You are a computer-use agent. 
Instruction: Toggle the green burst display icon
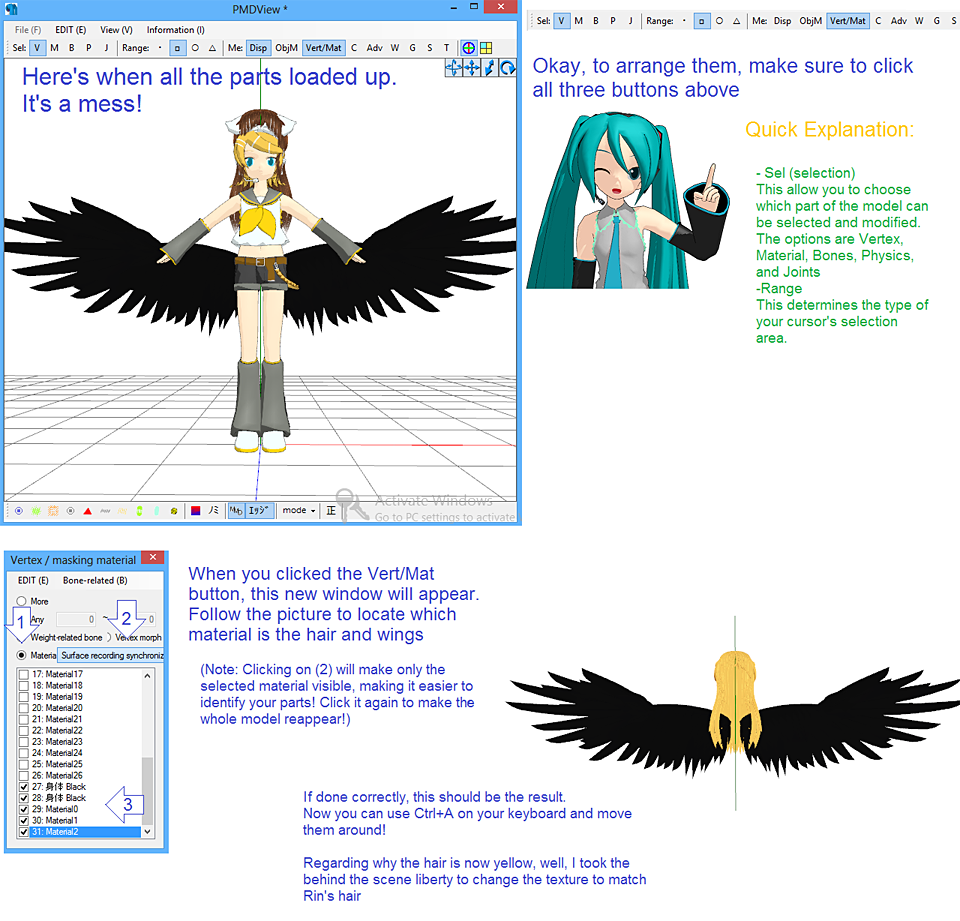coord(36,511)
